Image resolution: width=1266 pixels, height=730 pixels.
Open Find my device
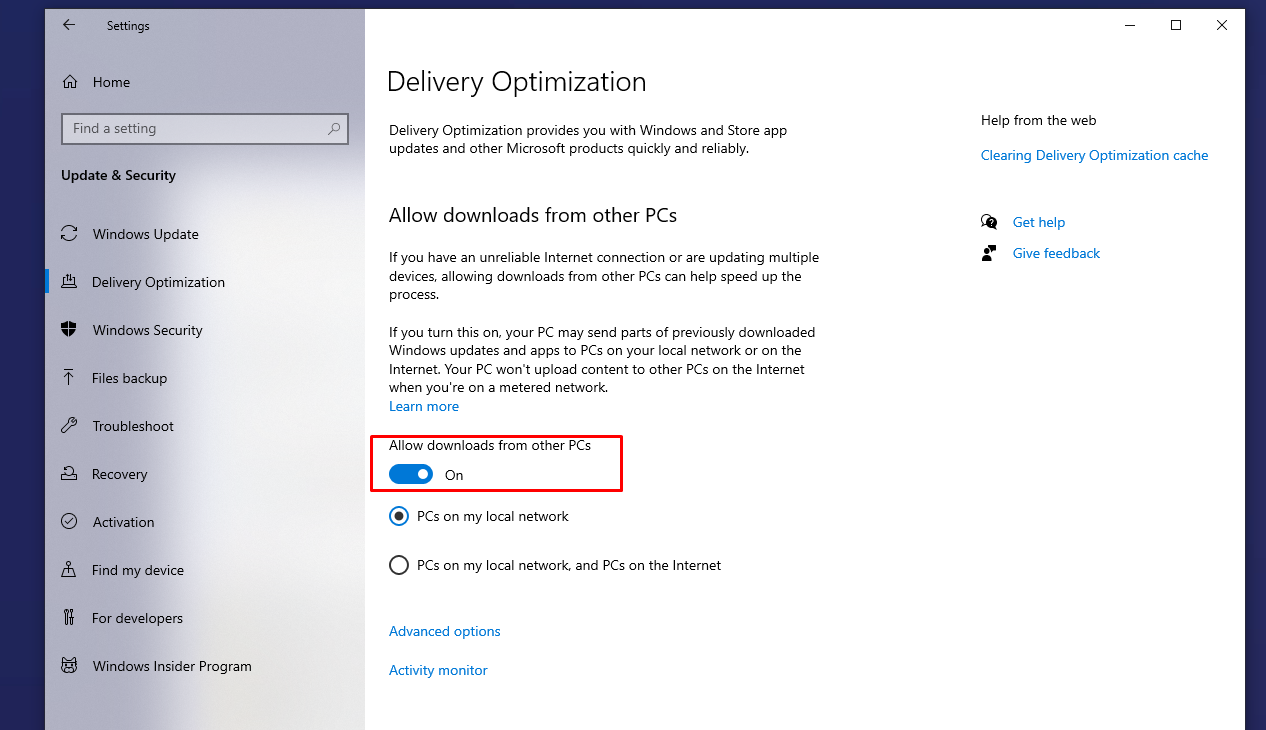[135, 569]
